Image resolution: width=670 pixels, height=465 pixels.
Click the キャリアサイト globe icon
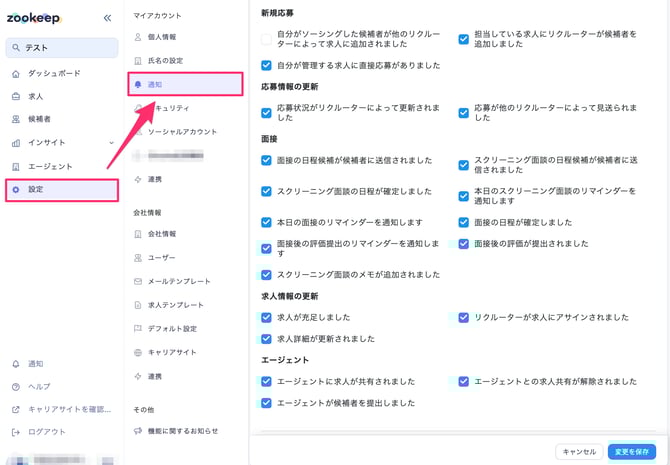point(138,353)
